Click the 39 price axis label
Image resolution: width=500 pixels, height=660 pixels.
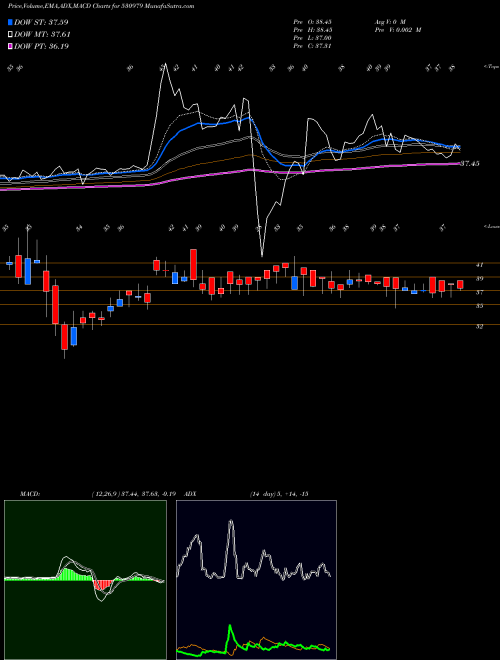[x=479, y=278]
